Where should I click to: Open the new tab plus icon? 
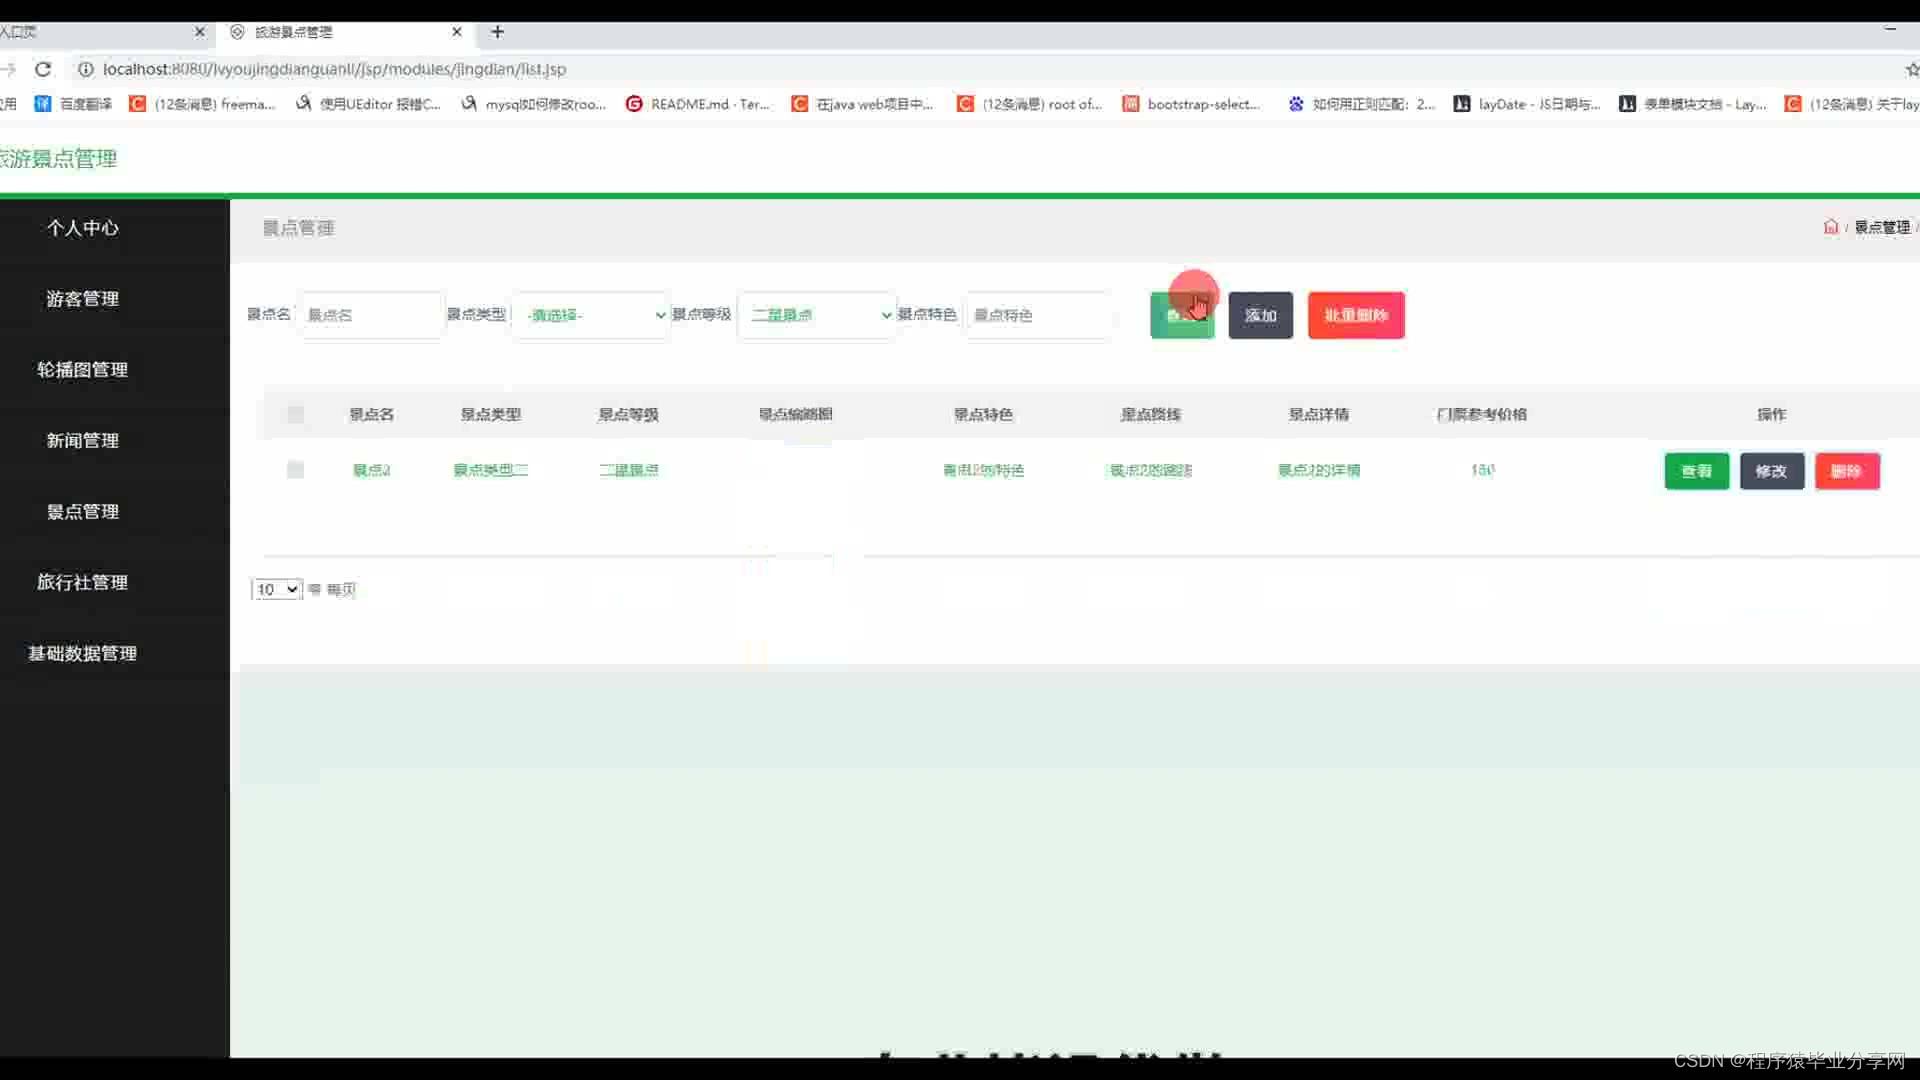(497, 32)
